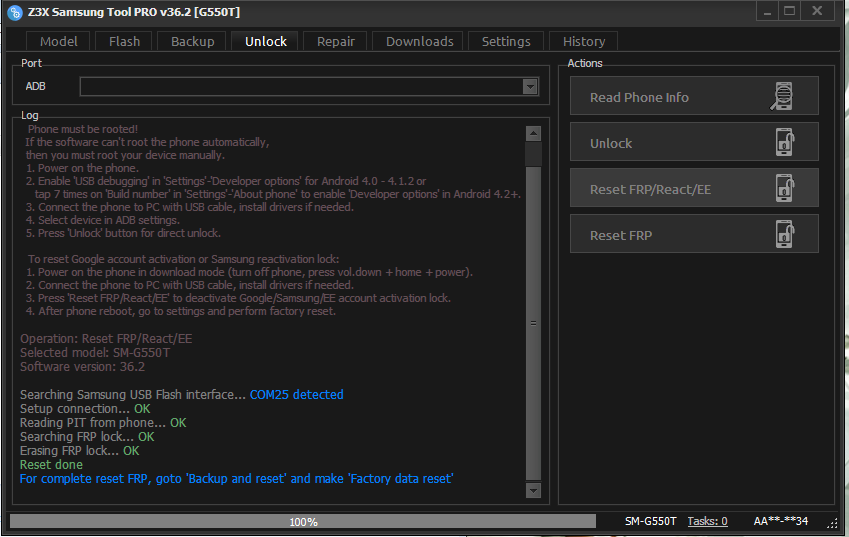Click the log vertical scrollbar thumb
This screenshot has height=537, width=849.
pos(533,323)
